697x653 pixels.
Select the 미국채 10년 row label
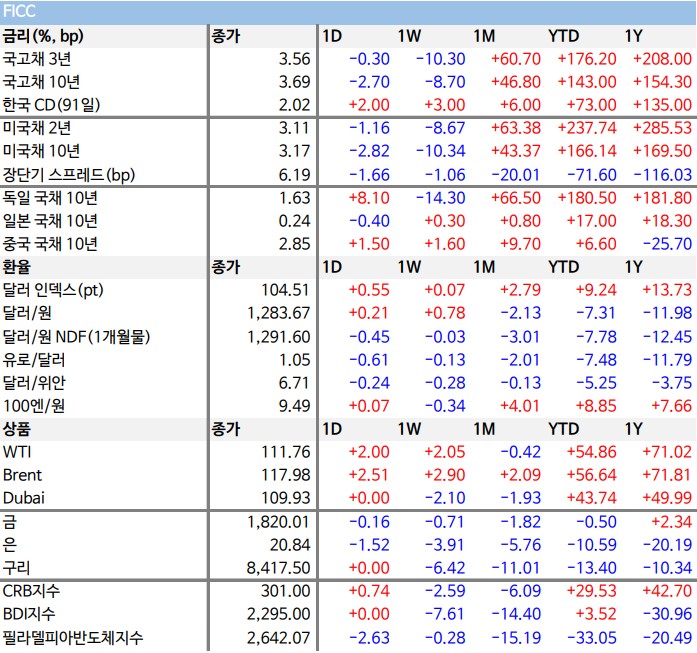coord(41,151)
